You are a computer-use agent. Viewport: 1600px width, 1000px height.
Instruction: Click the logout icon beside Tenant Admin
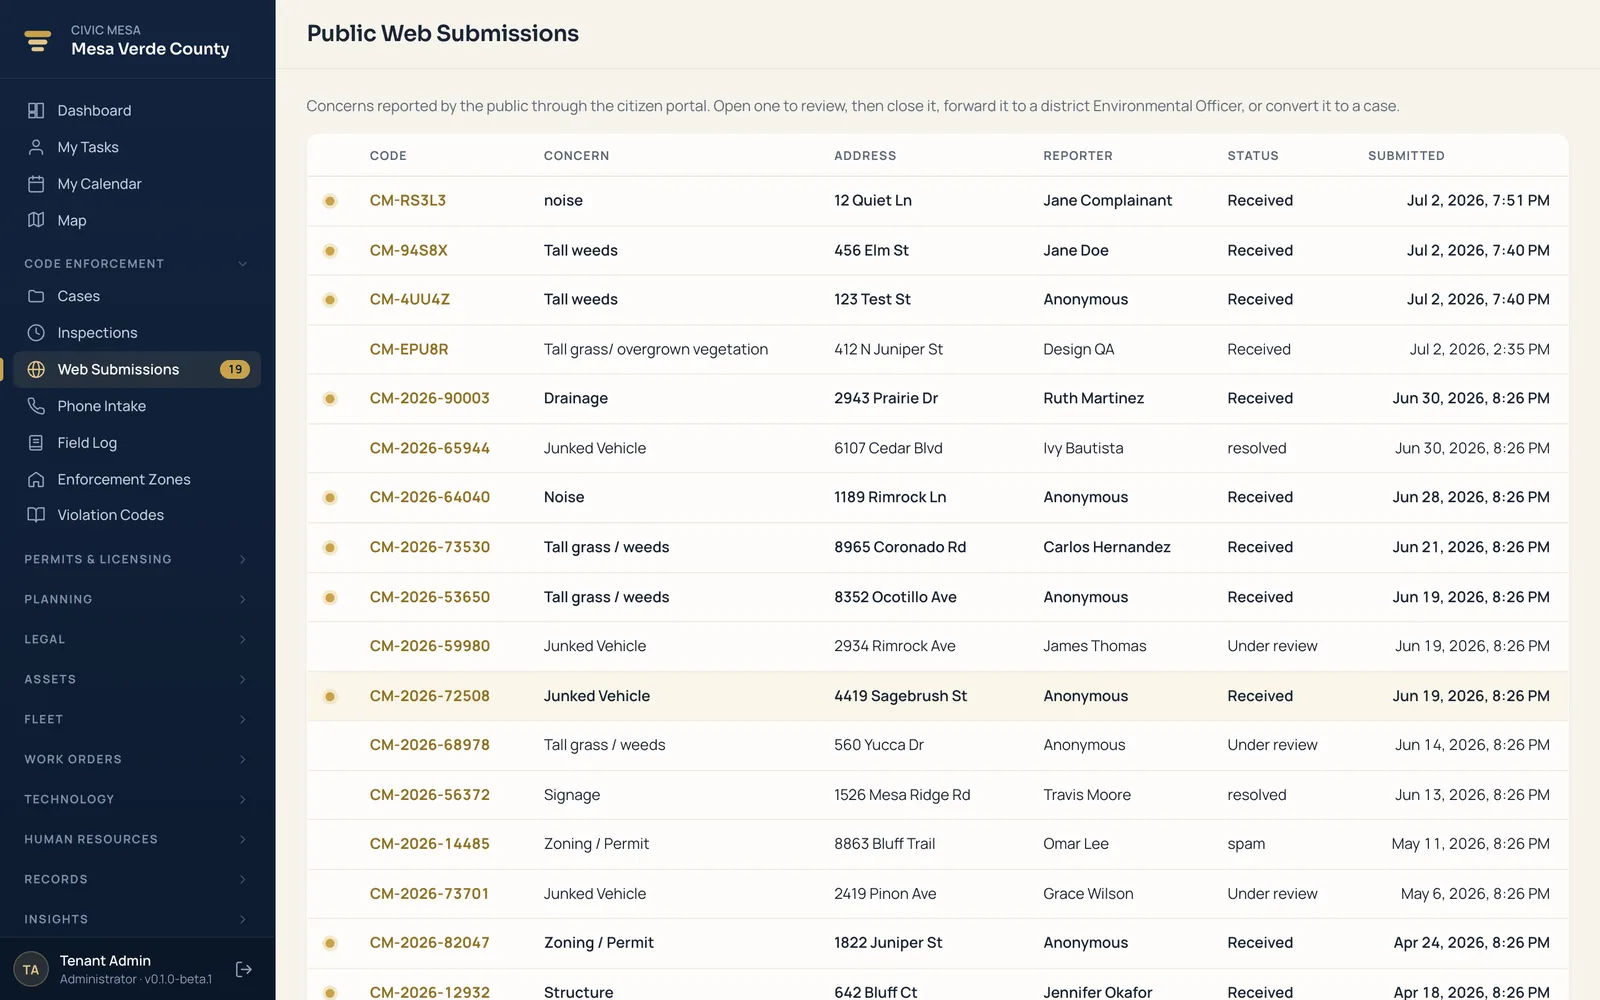point(244,969)
